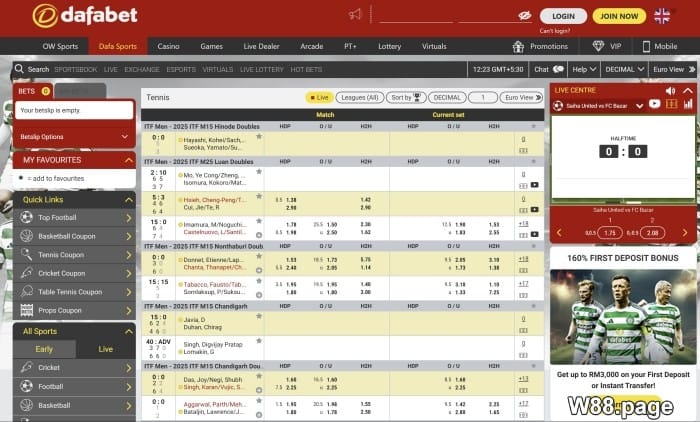This screenshot has width=700, height=422.
Task: Click the Table Tennis Coupon icon
Action: coord(26,292)
